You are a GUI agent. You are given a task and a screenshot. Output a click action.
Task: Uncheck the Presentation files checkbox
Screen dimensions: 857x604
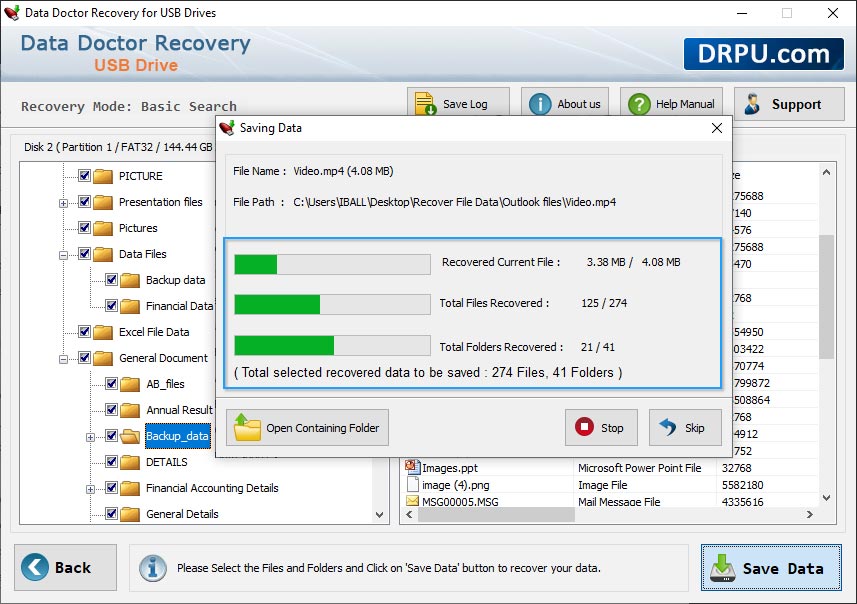pos(84,202)
